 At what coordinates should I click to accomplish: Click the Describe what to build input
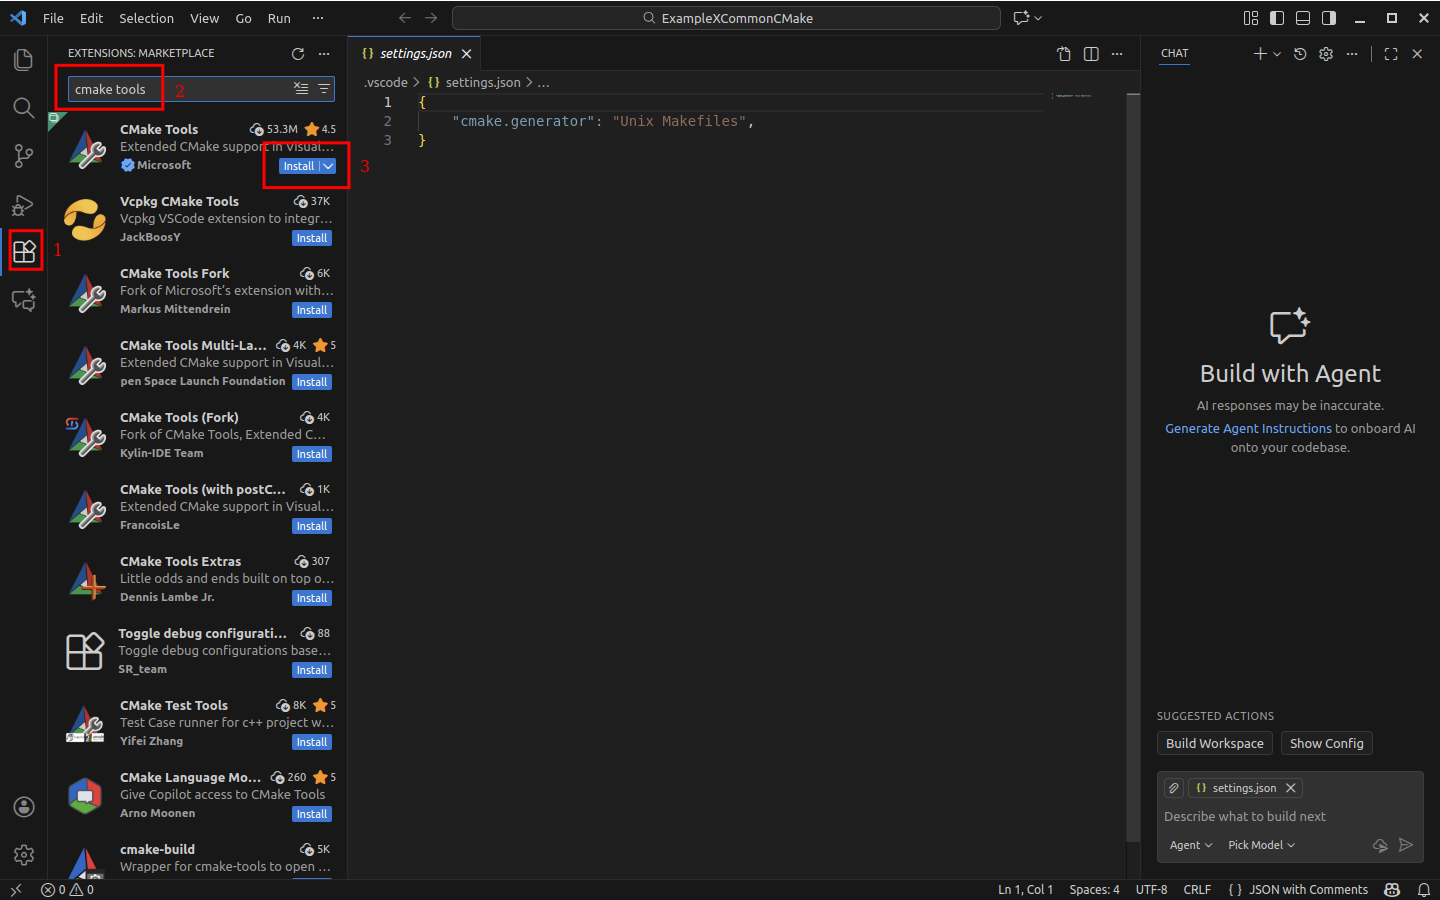coord(1290,816)
